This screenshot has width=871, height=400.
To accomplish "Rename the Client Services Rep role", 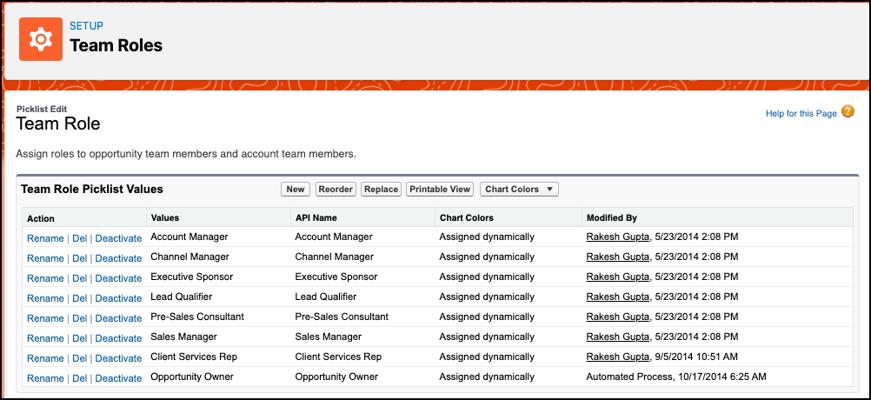I will click(46, 358).
